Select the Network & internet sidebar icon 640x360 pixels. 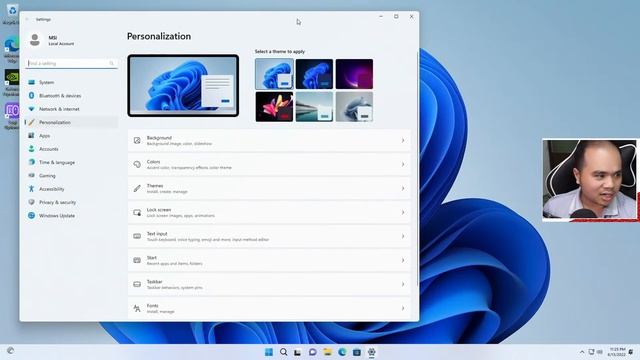[31, 109]
